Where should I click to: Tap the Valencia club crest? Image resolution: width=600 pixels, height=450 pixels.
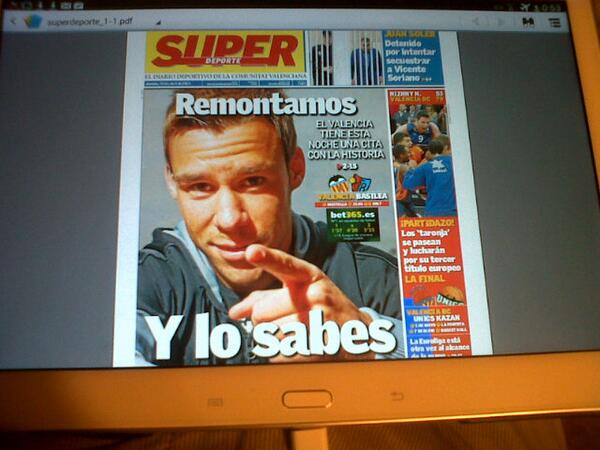(339, 184)
